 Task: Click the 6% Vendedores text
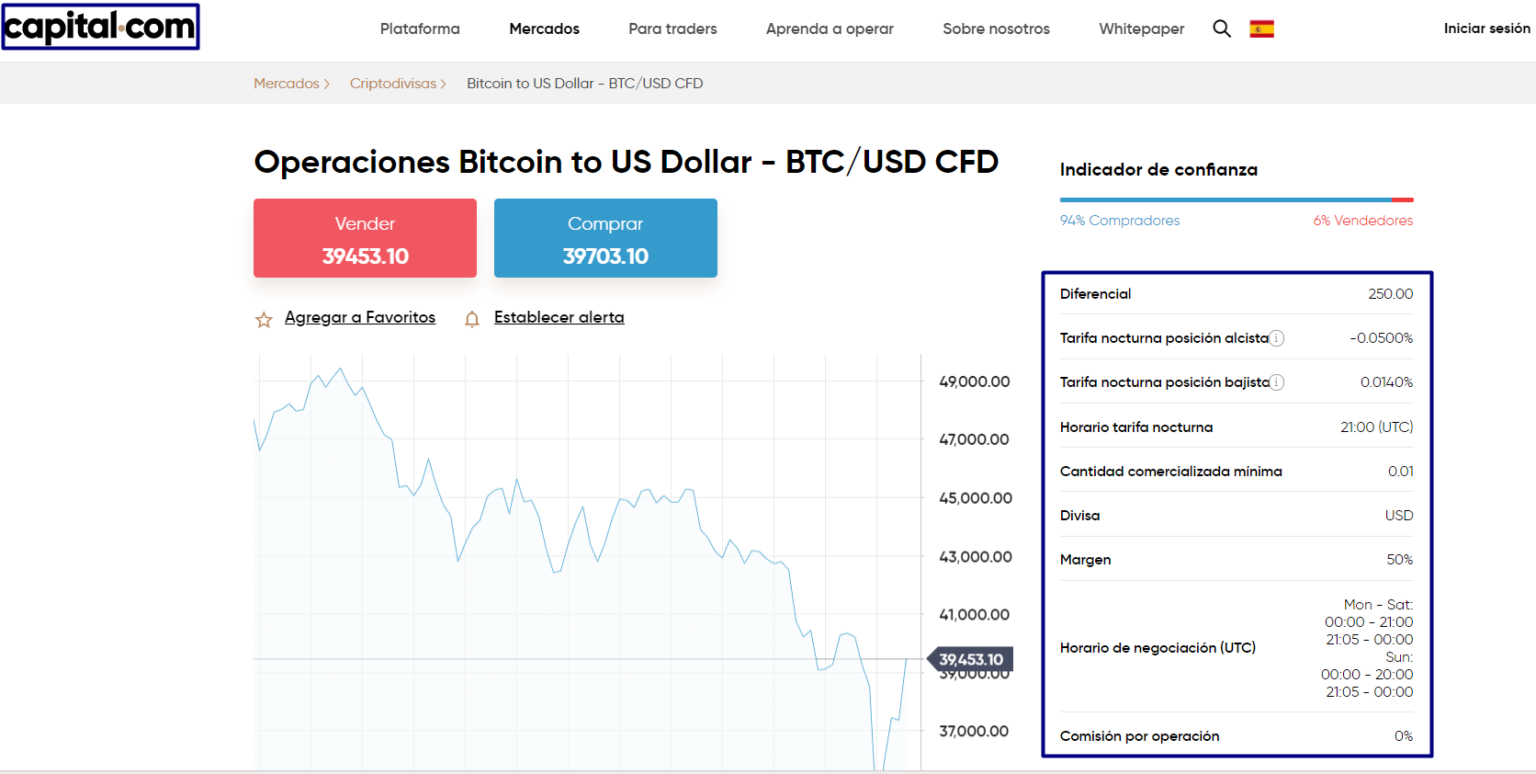point(1363,221)
